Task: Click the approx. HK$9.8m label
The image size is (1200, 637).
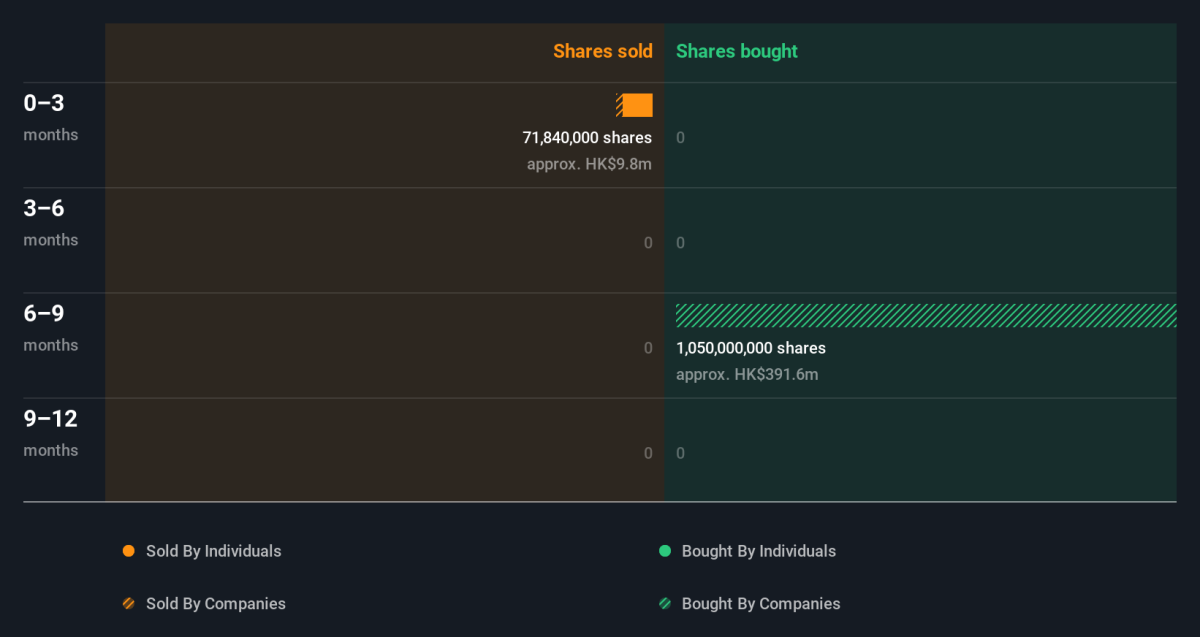Action: (x=589, y=164)
